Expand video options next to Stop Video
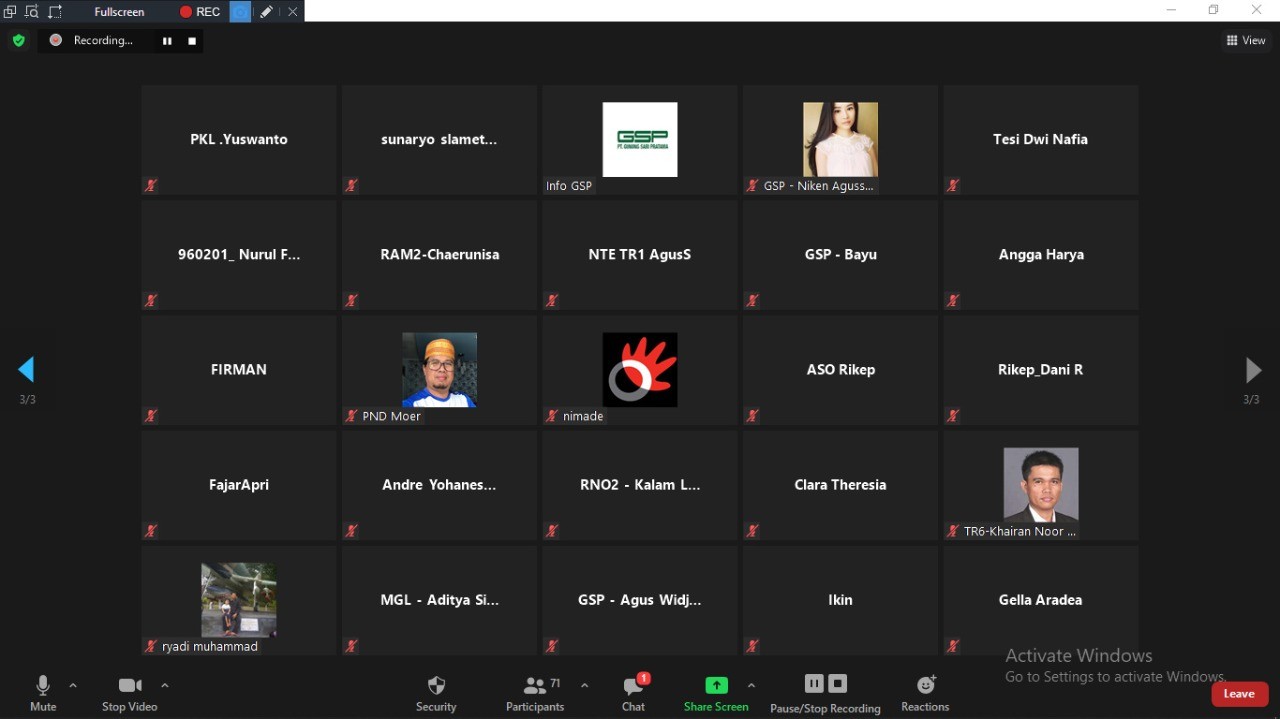The height and width of the screenshot is (719, 1280). [165, 685]
